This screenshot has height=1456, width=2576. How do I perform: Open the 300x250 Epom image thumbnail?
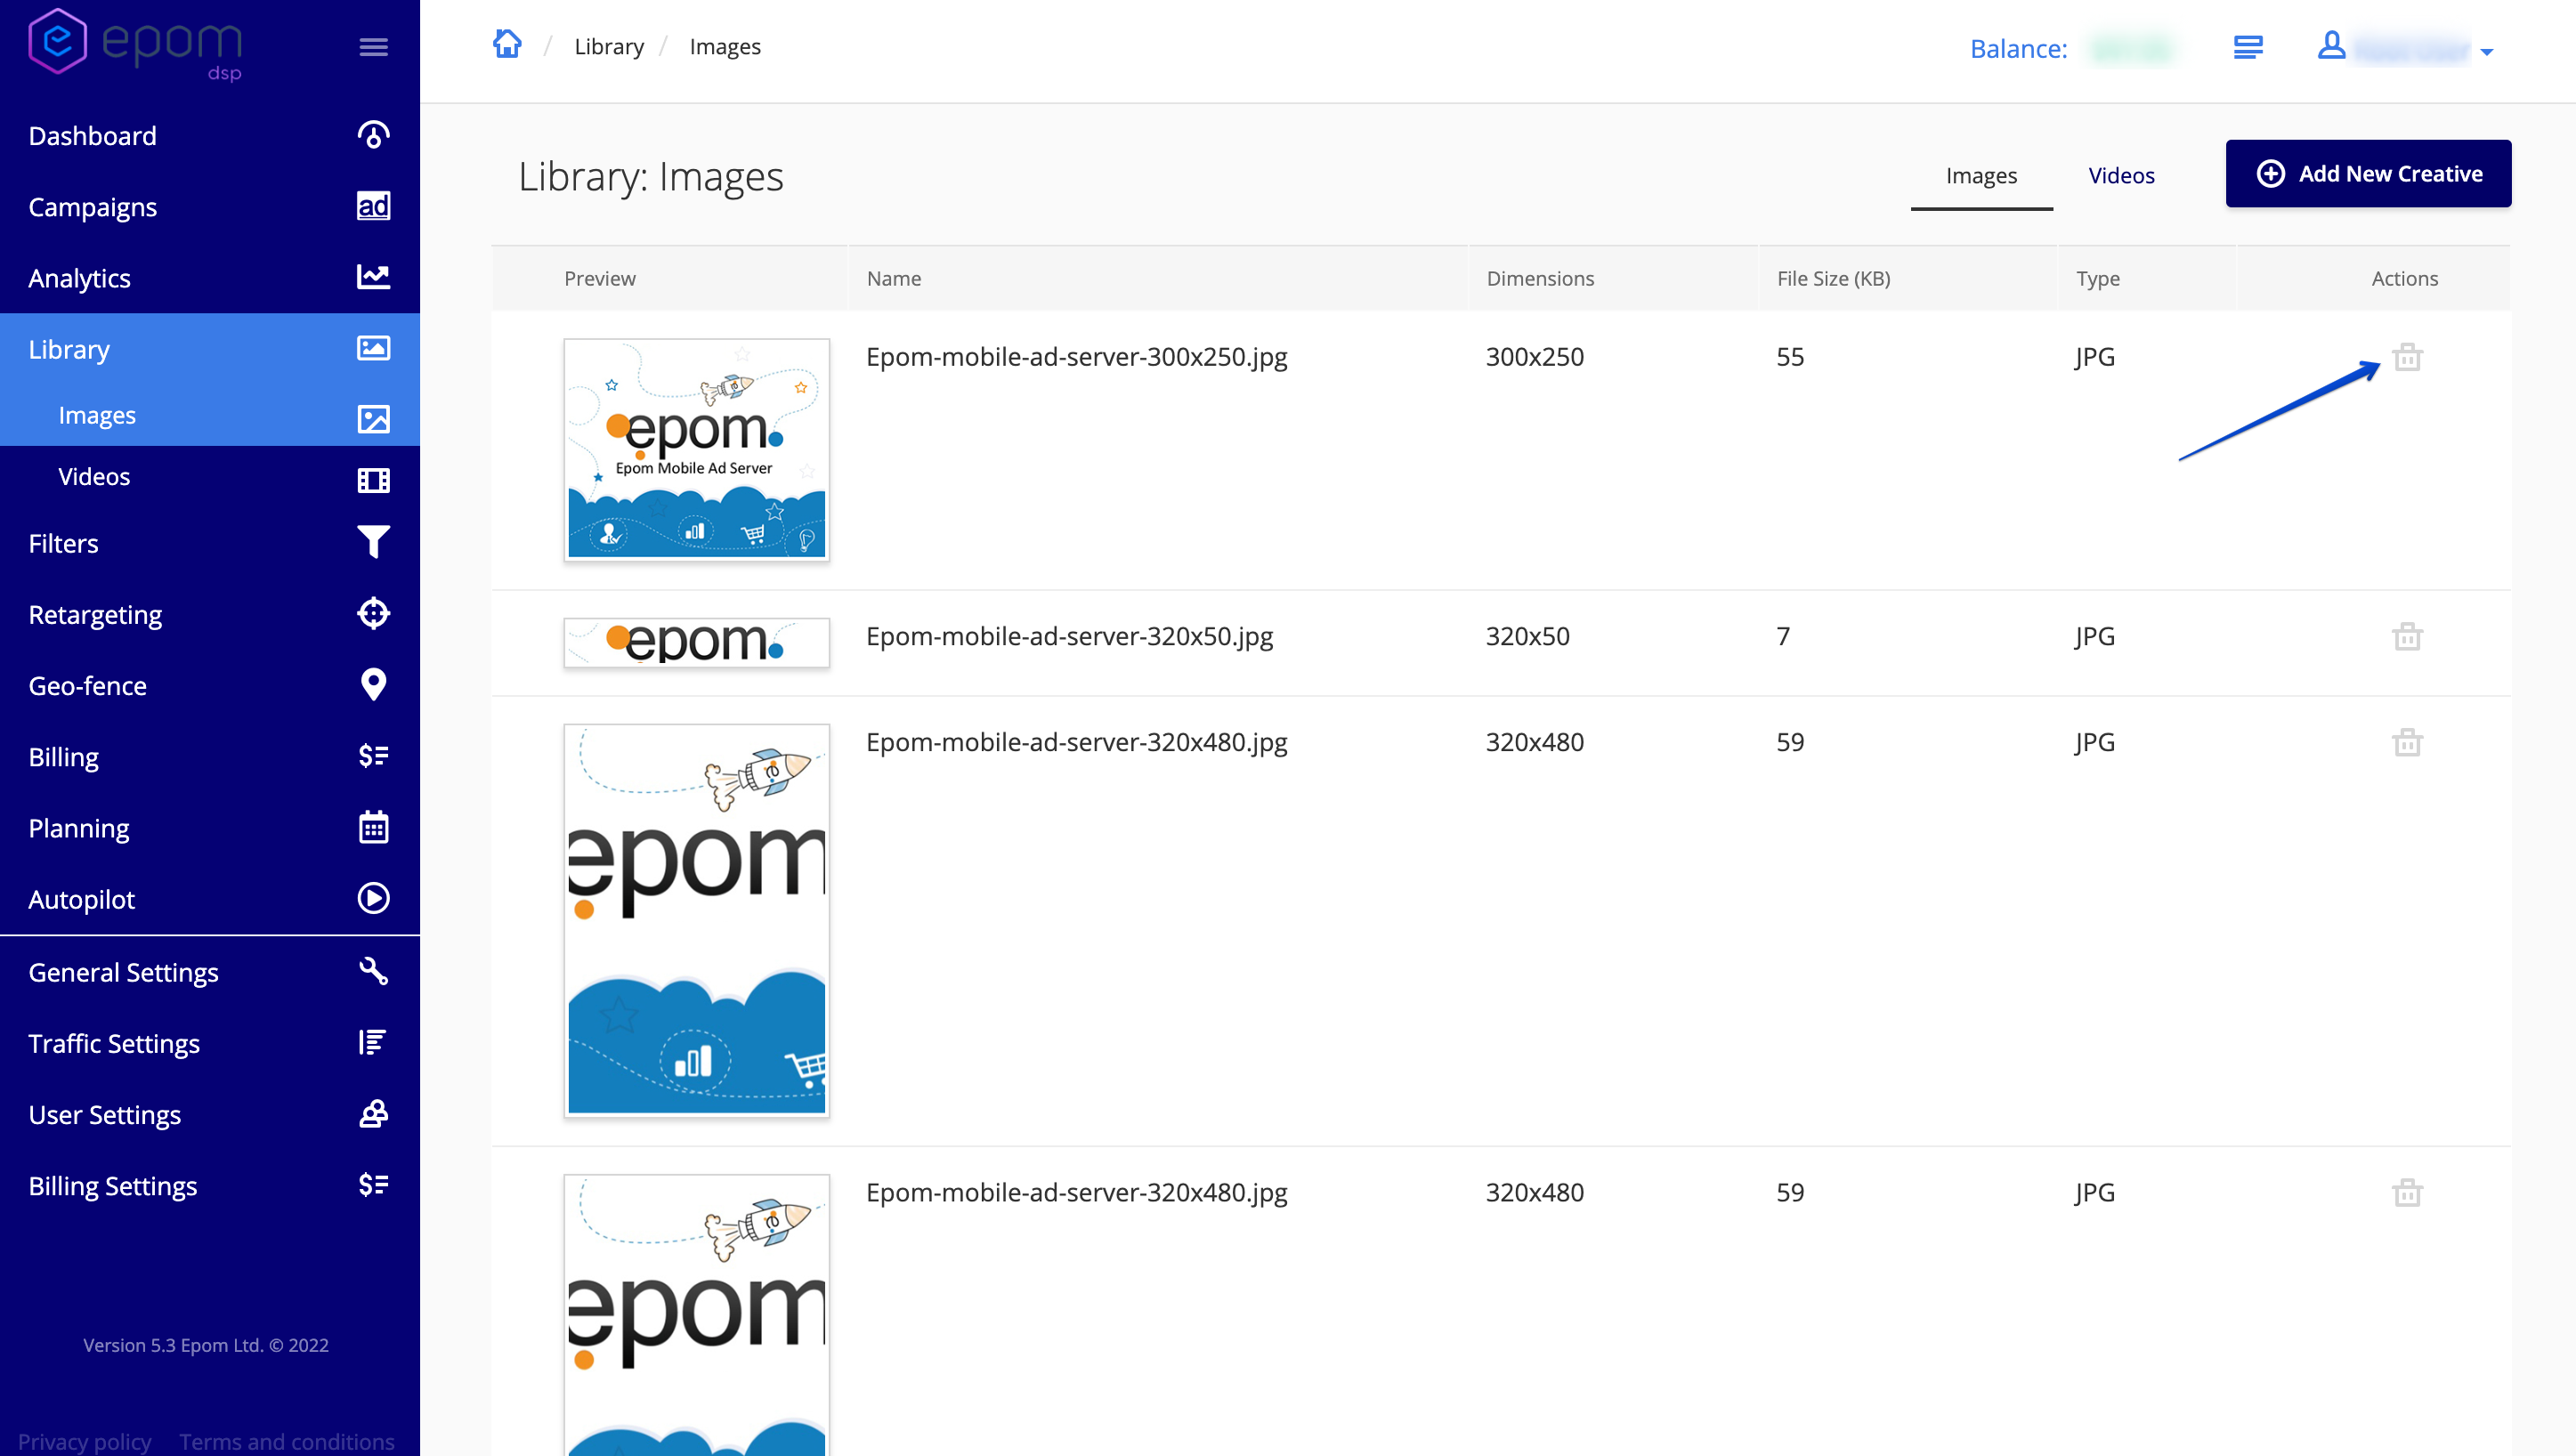(x=696, y=449)
